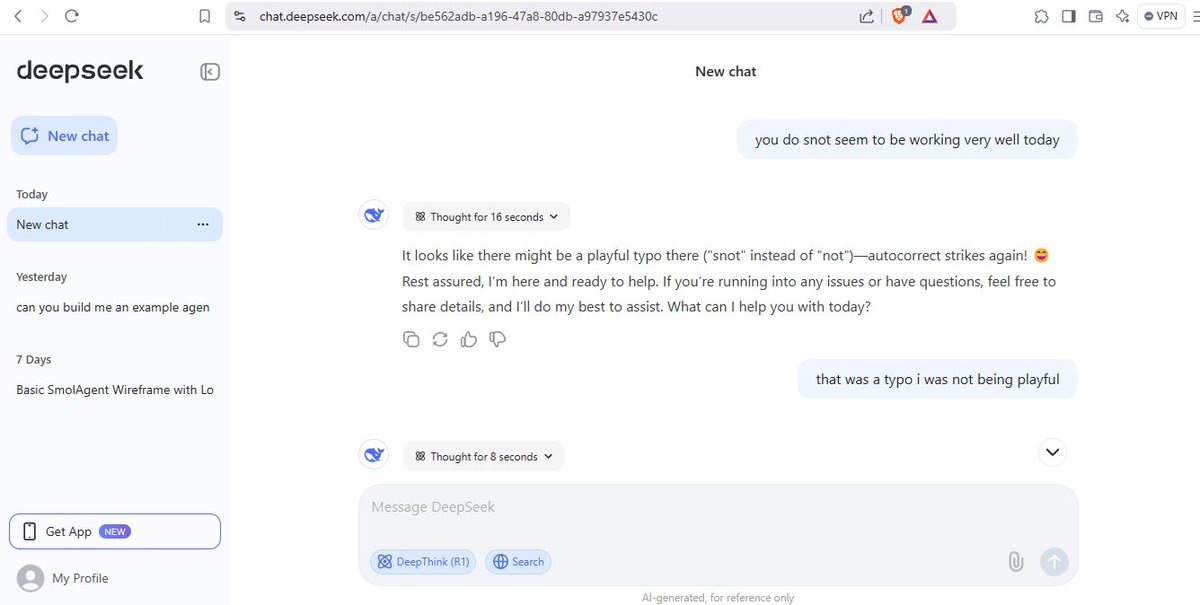Viewport: 1200px width, 605px height.
Task: Open the VPN button
Action: click(1161, 16)
